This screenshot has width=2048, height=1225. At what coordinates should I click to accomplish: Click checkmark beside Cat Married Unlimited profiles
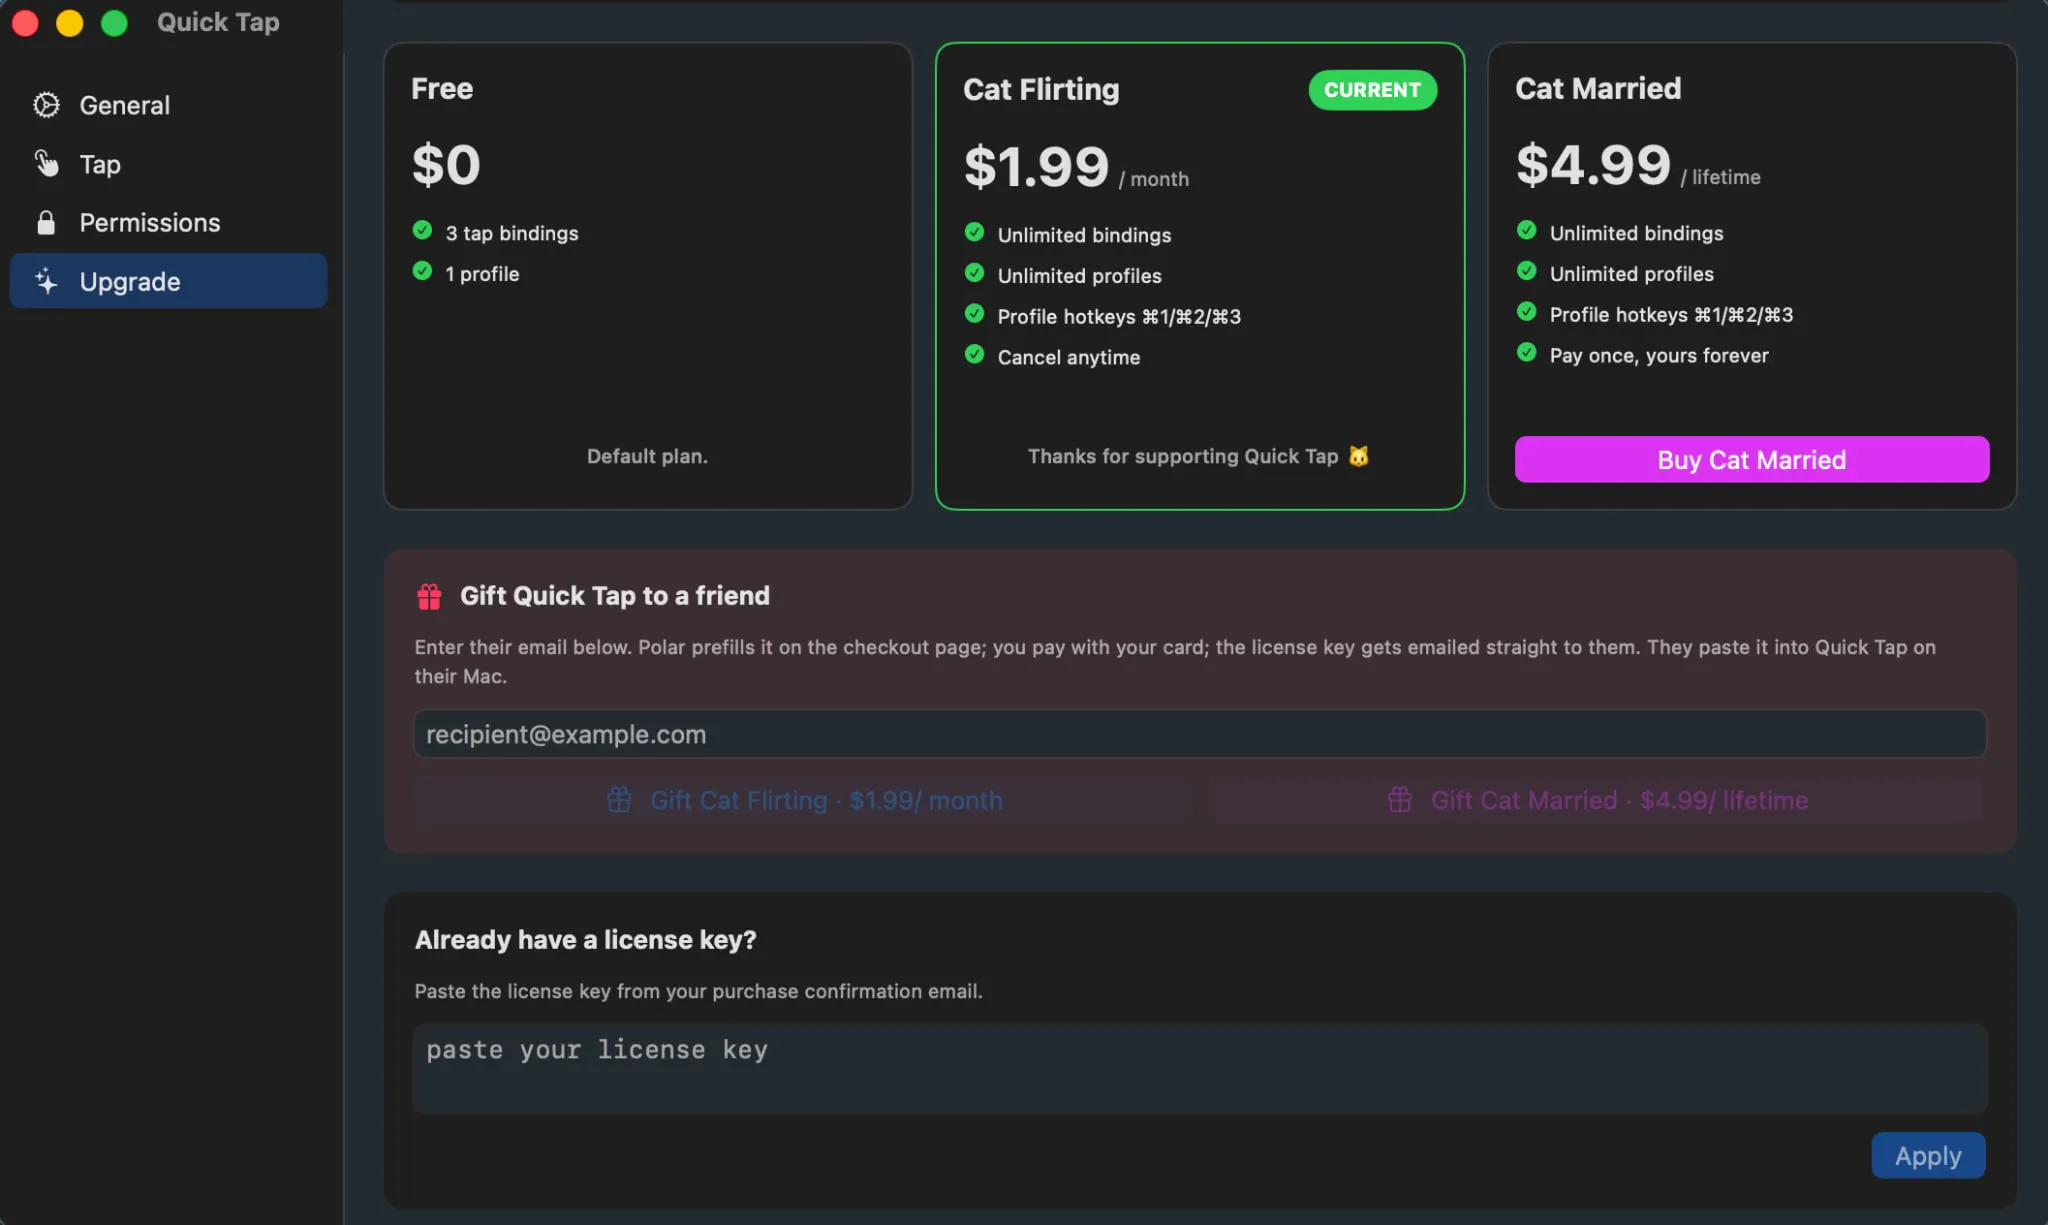tap(1526, 271)
